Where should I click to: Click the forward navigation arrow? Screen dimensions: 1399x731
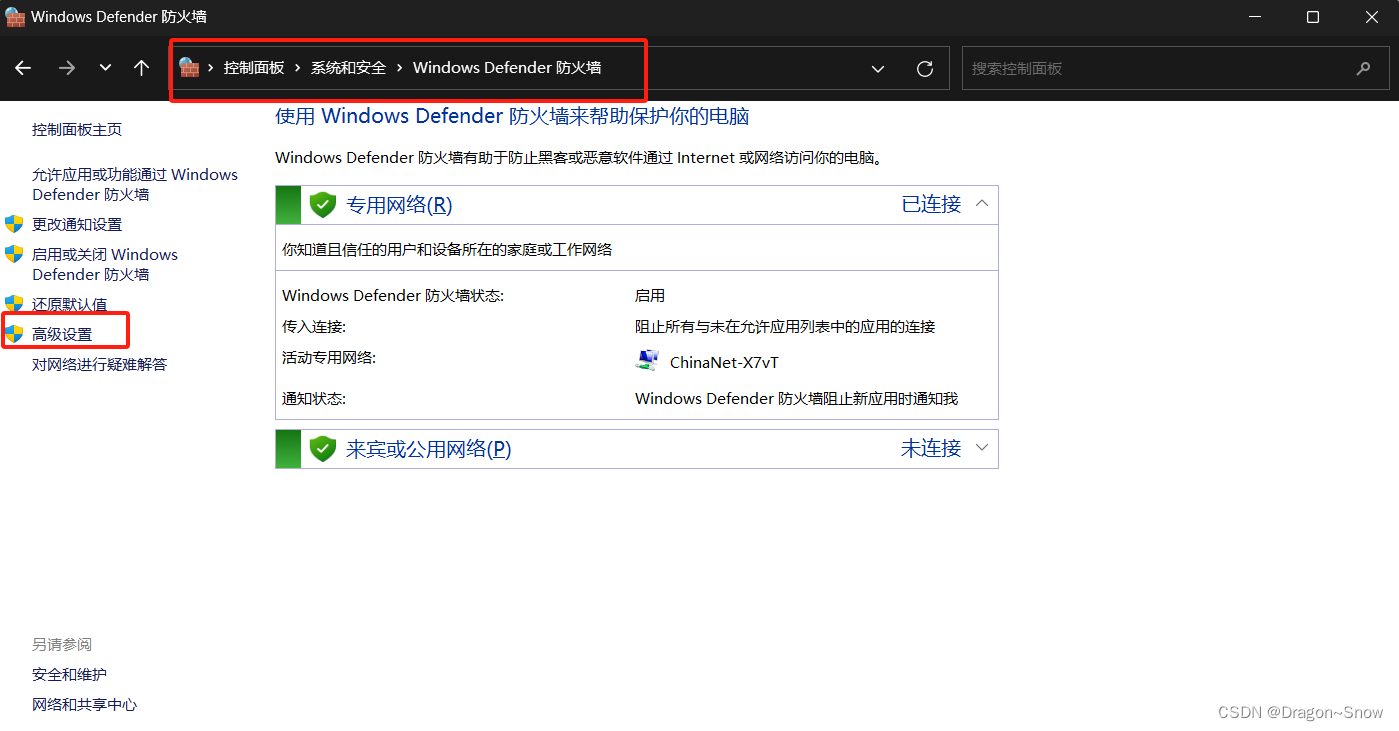click(67, 68)
